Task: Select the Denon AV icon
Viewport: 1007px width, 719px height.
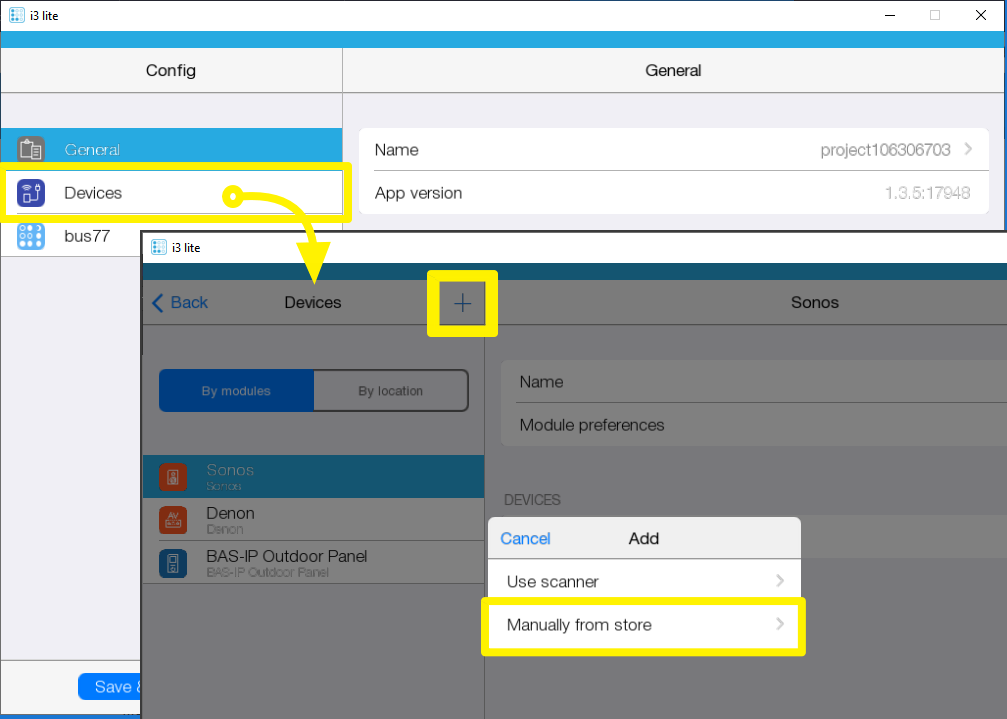Action: pyautogui.click(x=172, y=520)
